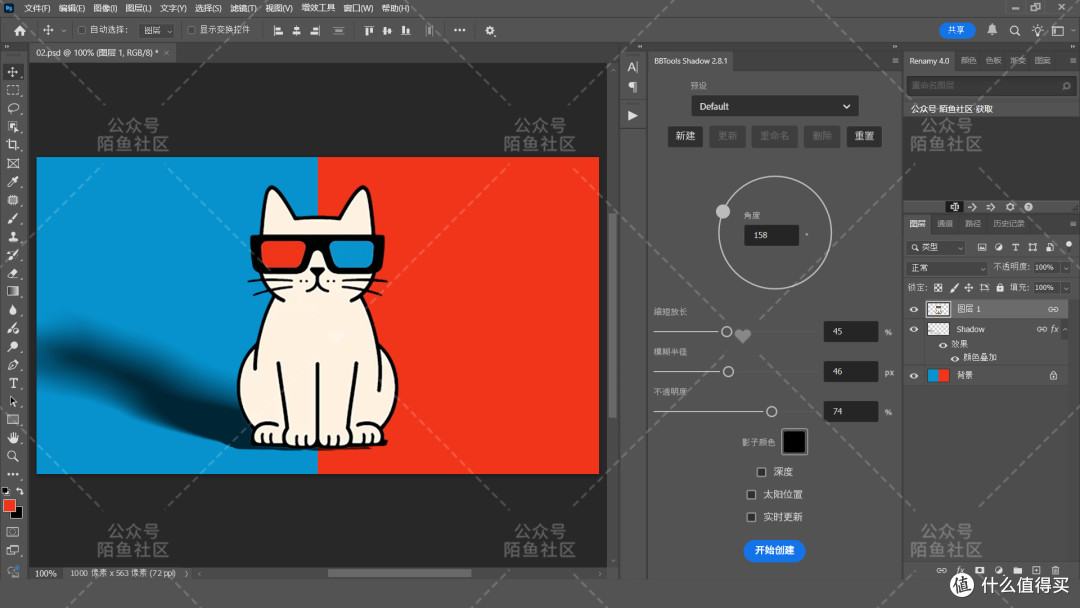Image resolution: width=1080 pixels, height=608 pixels.
Task: Select the Lasso tool
Action: click(x=13, y=108)
